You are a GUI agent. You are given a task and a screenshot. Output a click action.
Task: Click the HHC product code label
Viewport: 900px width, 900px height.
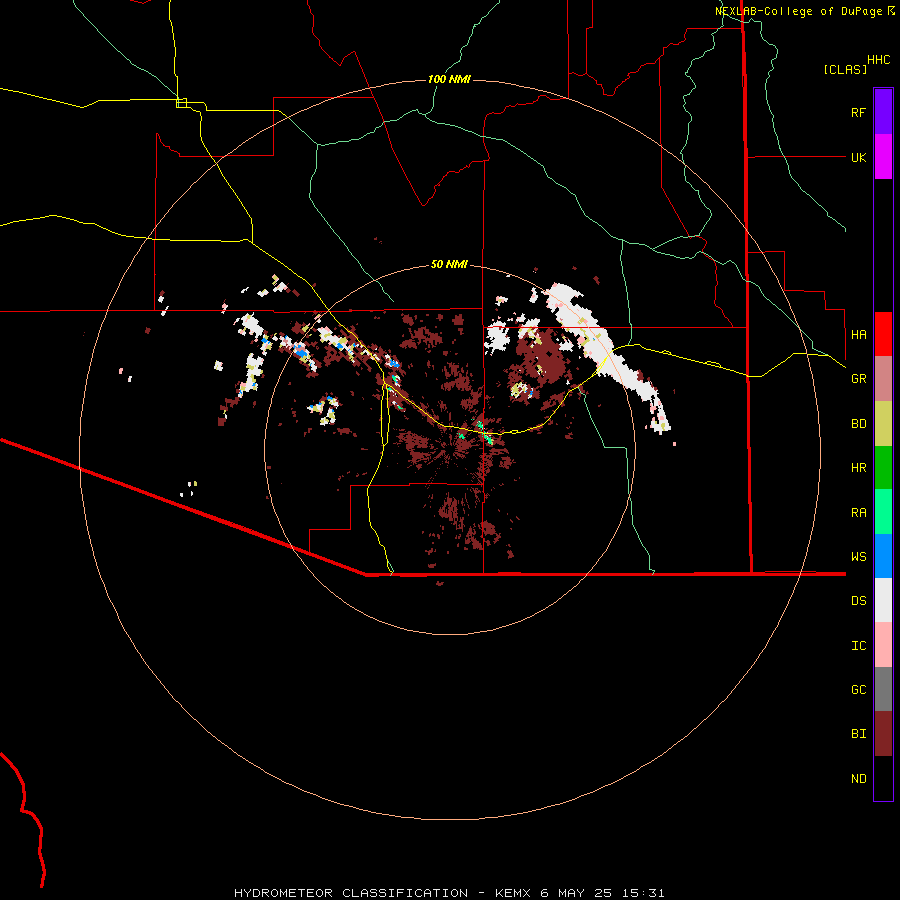pyautogui.click(x=879, y=60)
